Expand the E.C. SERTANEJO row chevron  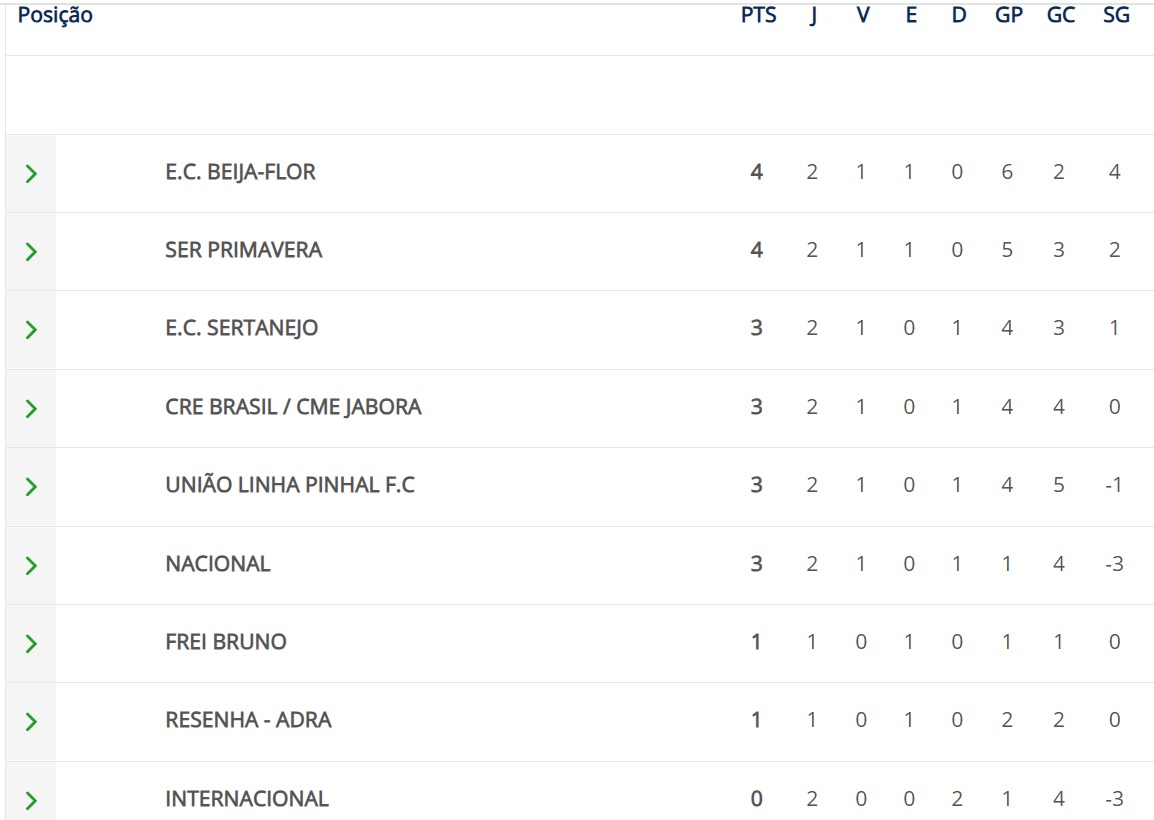click(31, 330)
